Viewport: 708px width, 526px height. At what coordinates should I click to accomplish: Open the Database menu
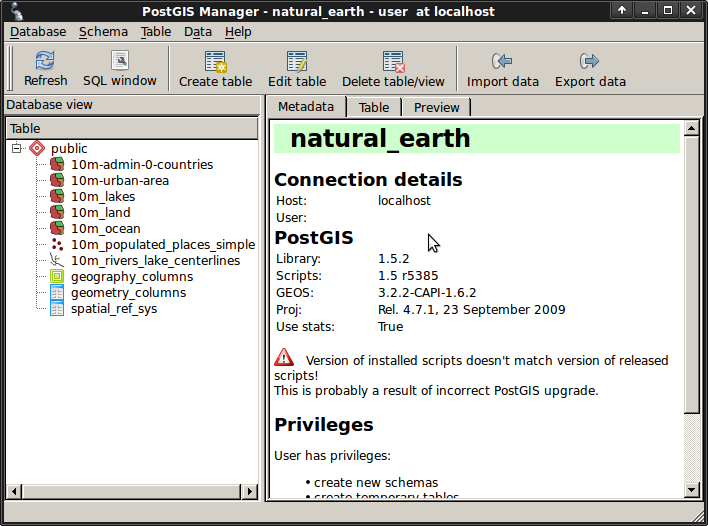pyautogui.click(x=38, y=32)
